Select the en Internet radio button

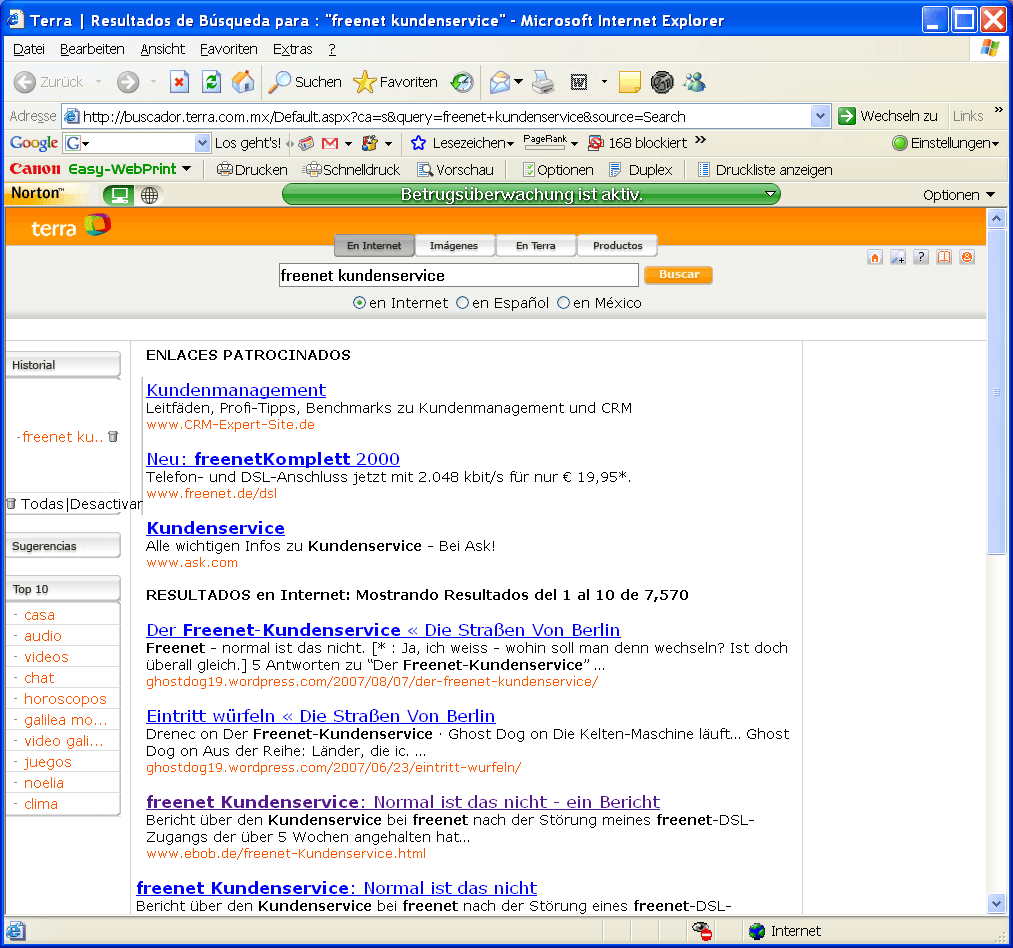(359, 303)
